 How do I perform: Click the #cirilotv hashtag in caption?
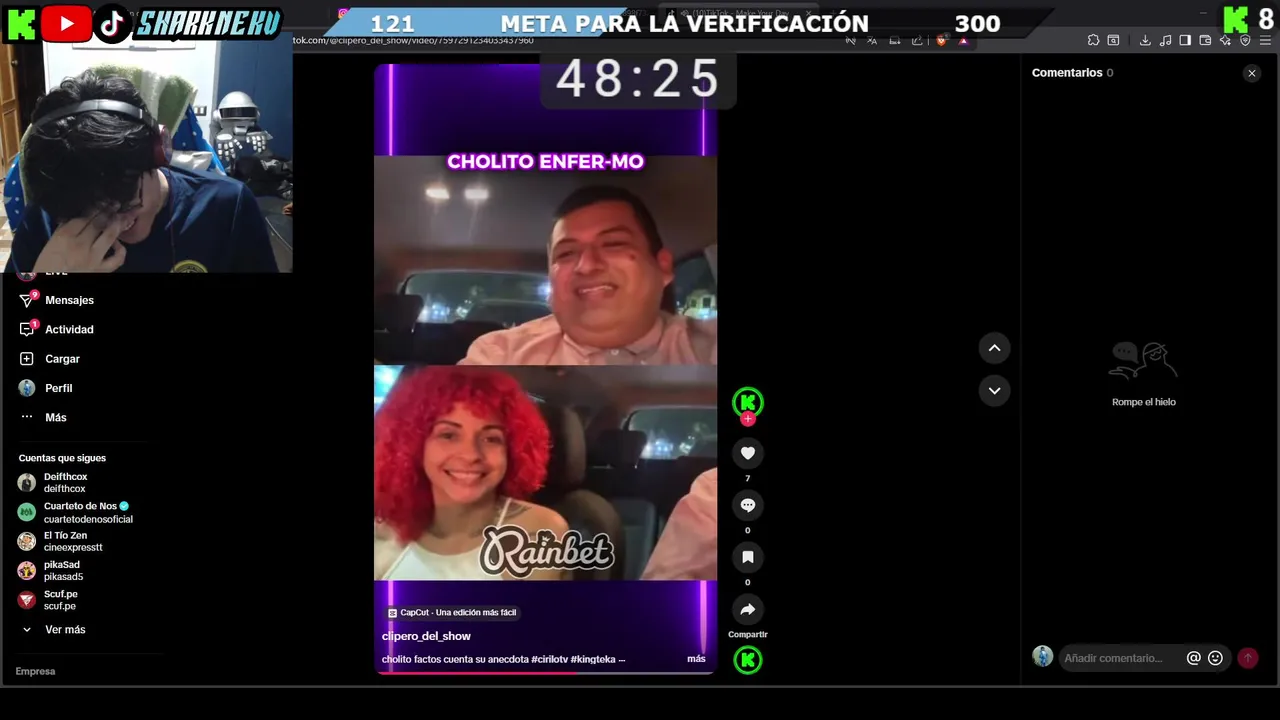[x=549, y=660]
